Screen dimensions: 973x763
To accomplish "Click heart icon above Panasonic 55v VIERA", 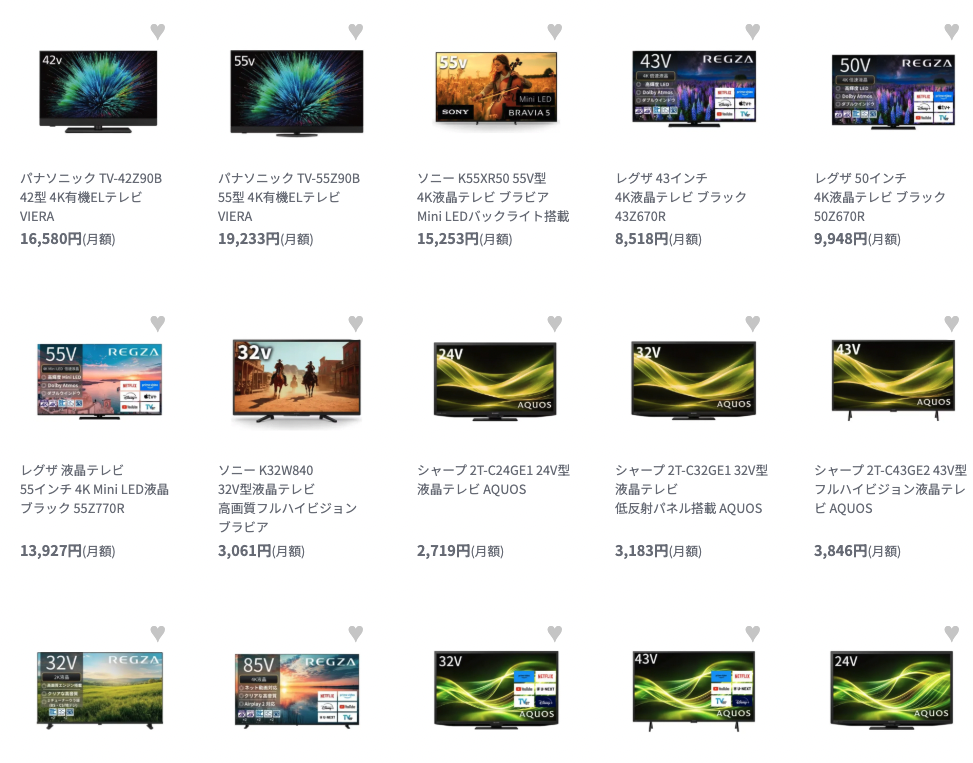I will coord(356,31).
